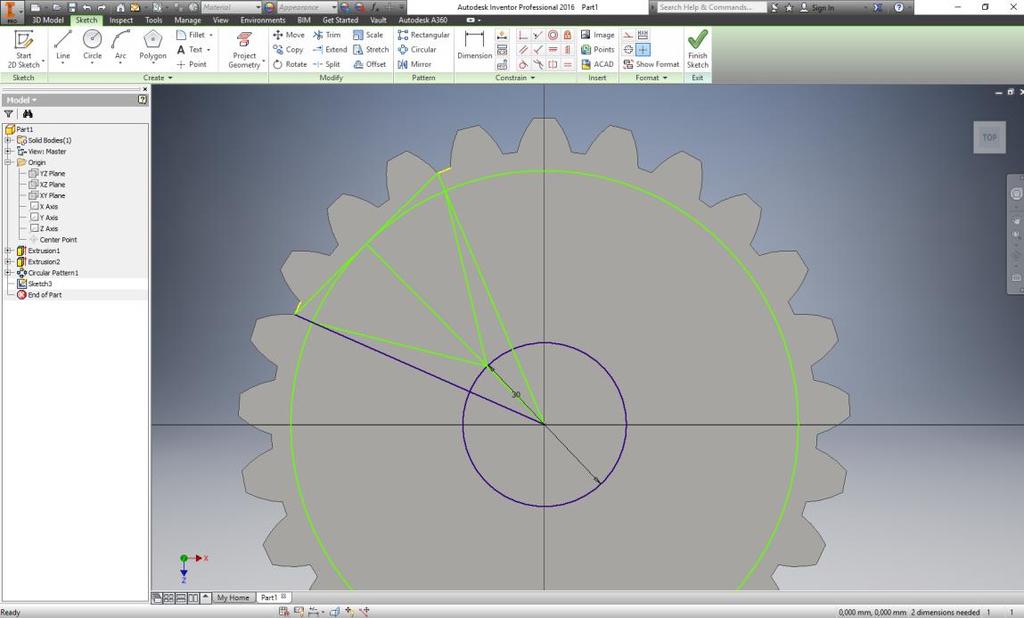This screenshot has width=1024, height=618.
Task: Open the Environments ribbon tab
Action: click(263, 20)
